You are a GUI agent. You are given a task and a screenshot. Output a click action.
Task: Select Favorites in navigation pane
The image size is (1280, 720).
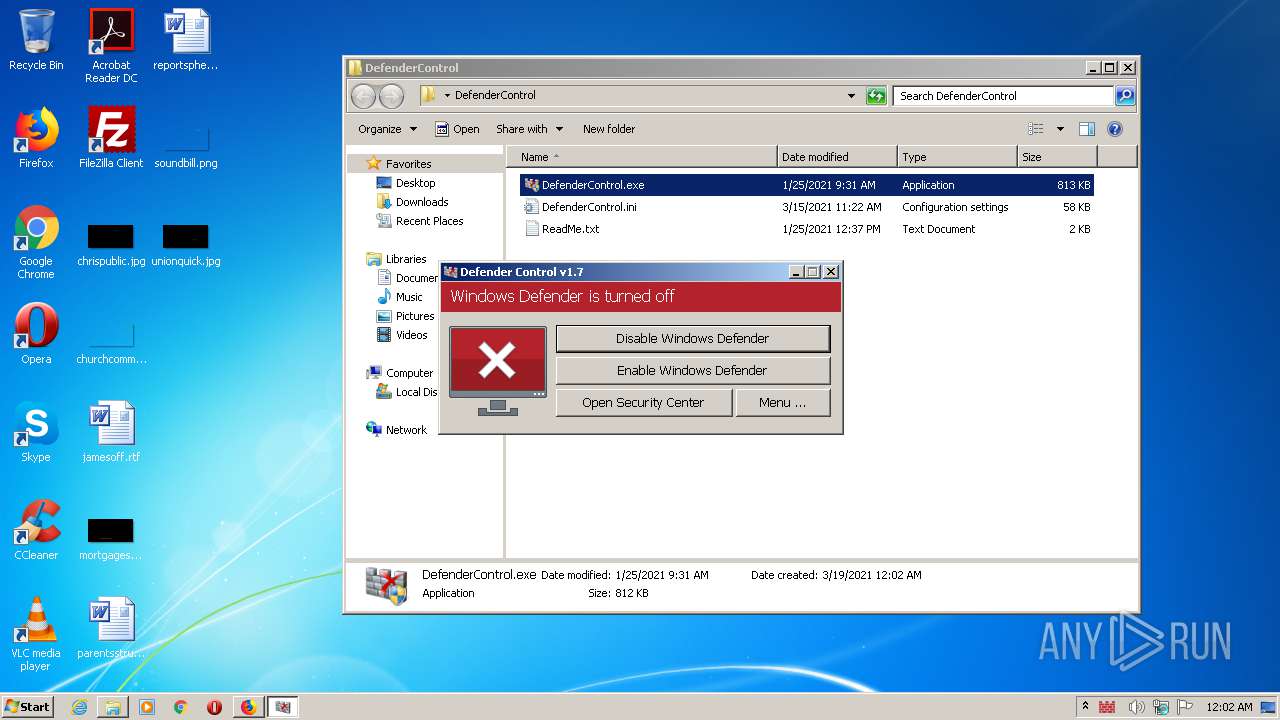pyautogui.click(x=408, y=164)
